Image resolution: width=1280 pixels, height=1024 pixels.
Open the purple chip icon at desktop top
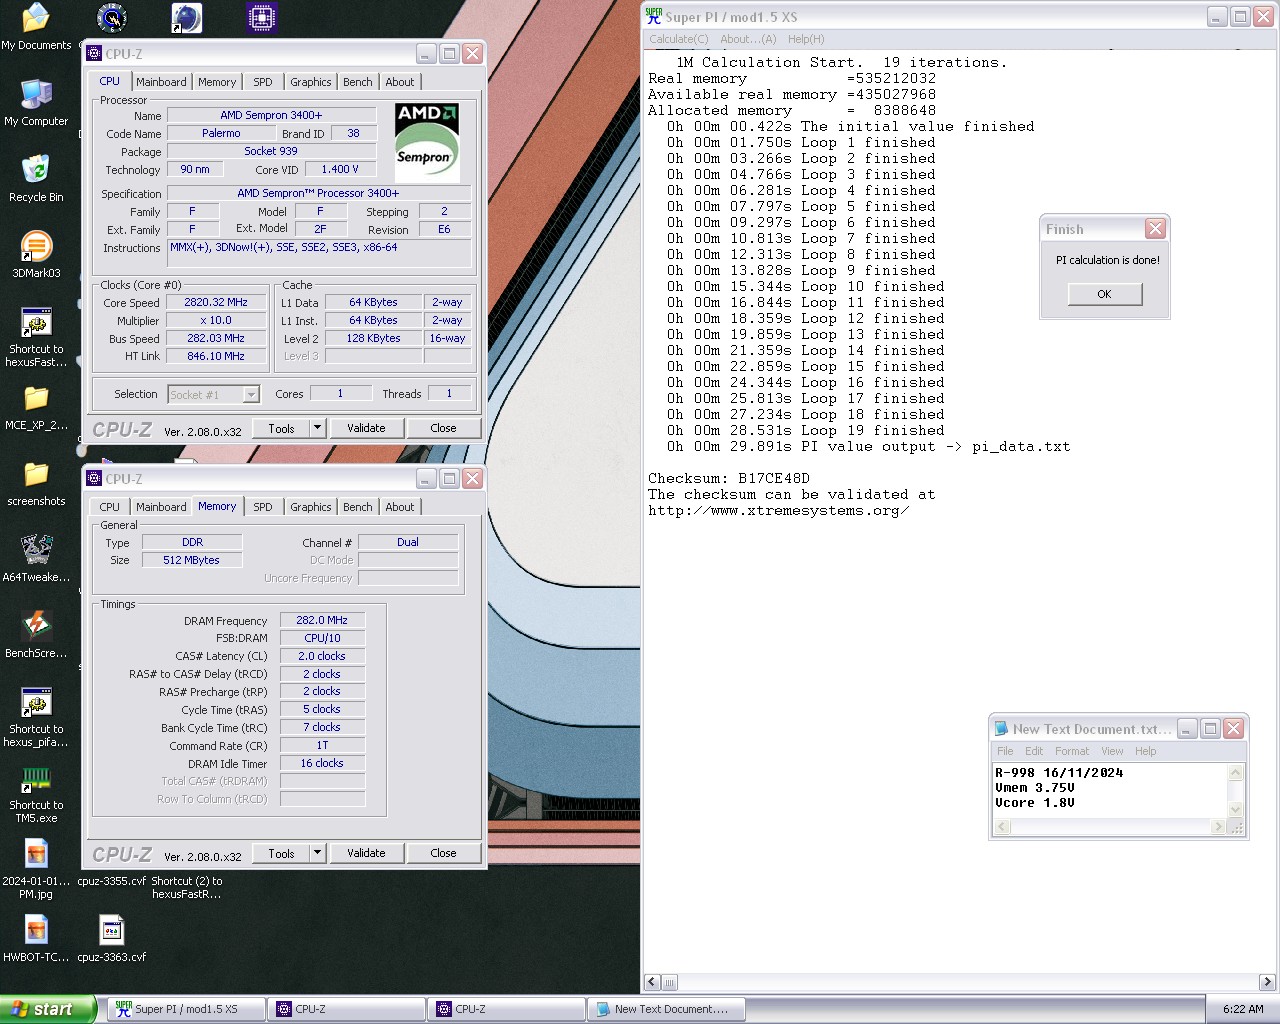coord(261,18)
